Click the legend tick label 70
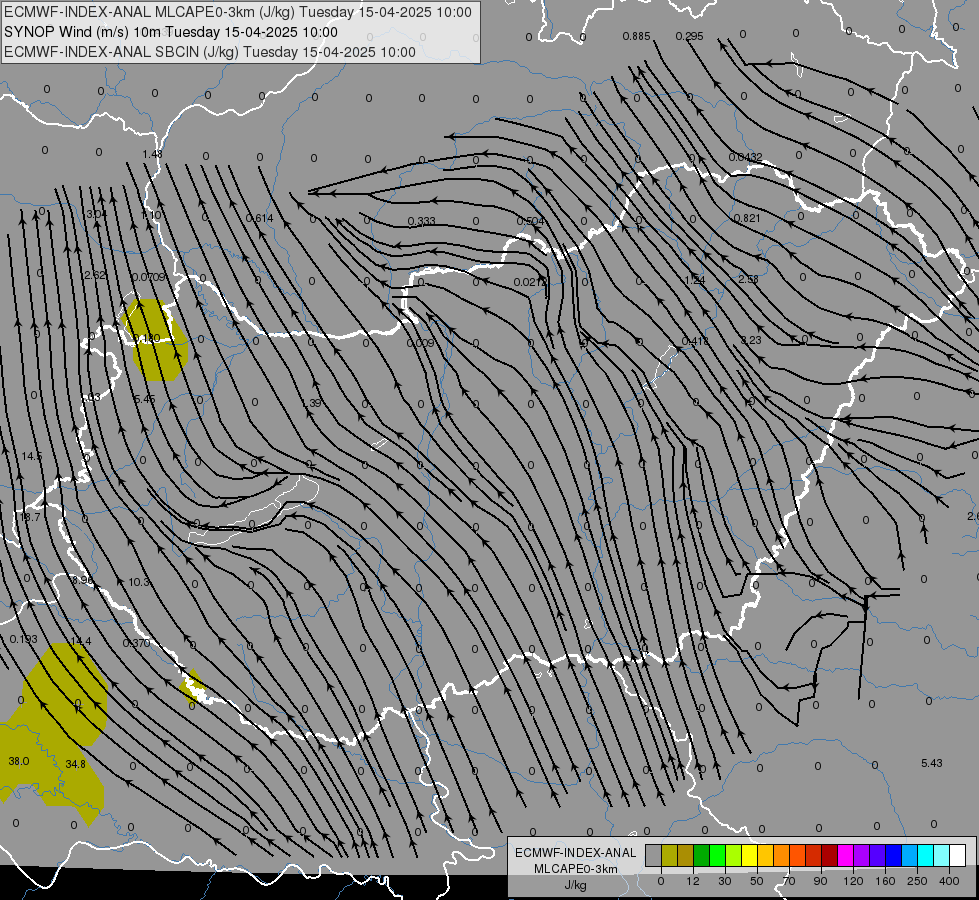 789,881
